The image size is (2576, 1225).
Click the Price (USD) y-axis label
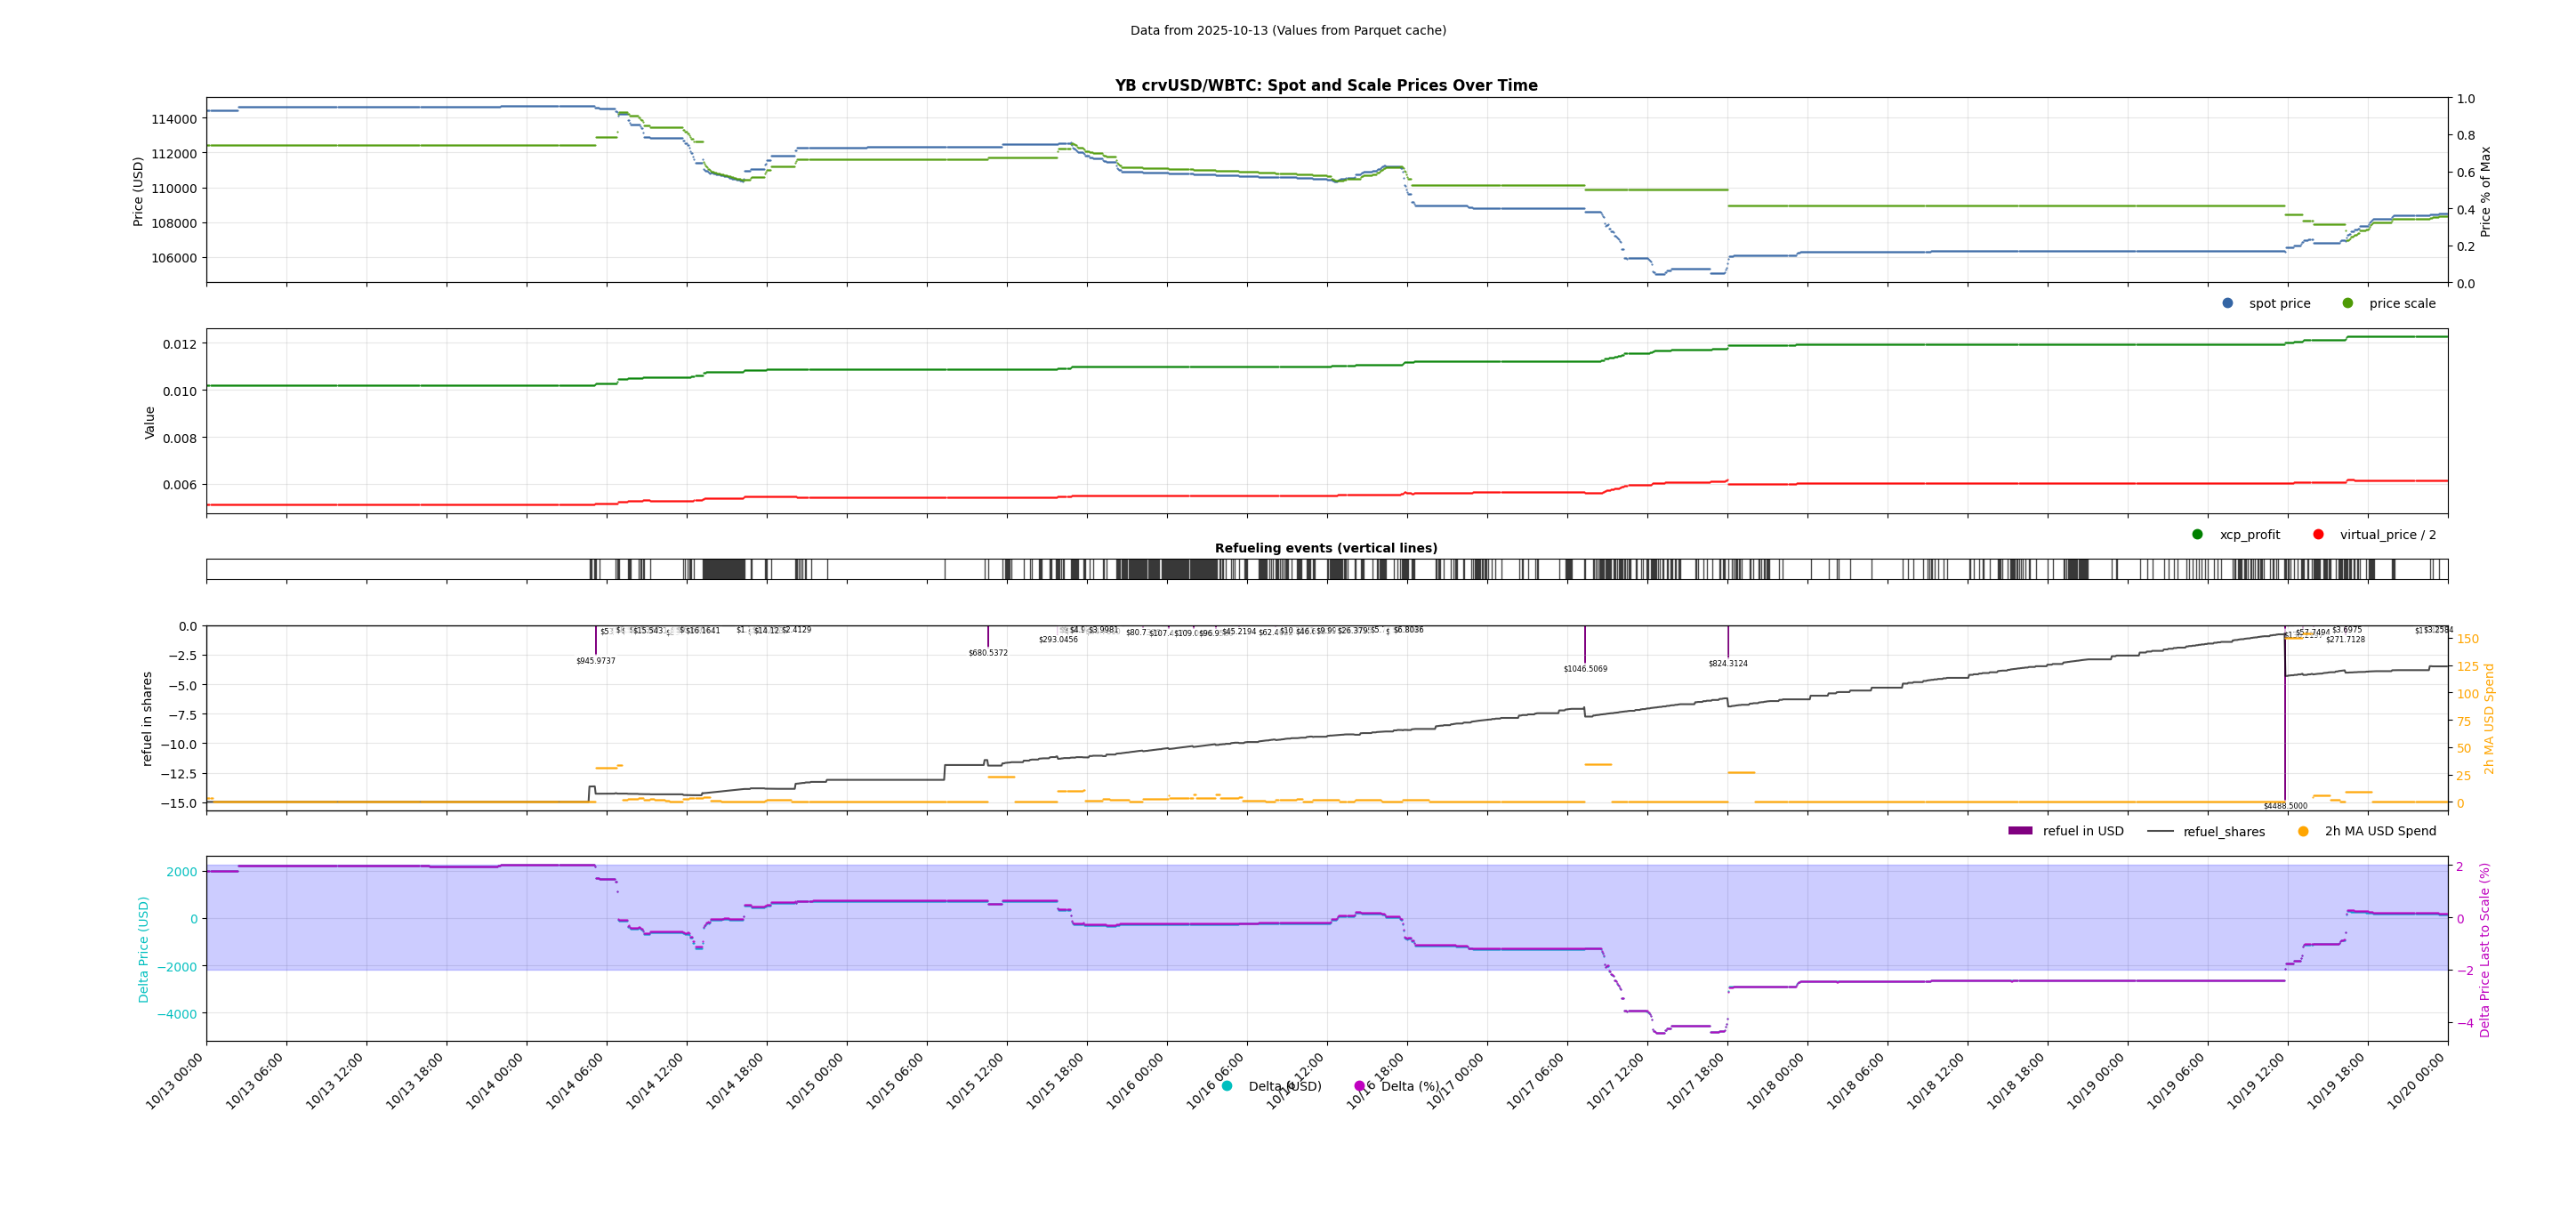[138, 191]
